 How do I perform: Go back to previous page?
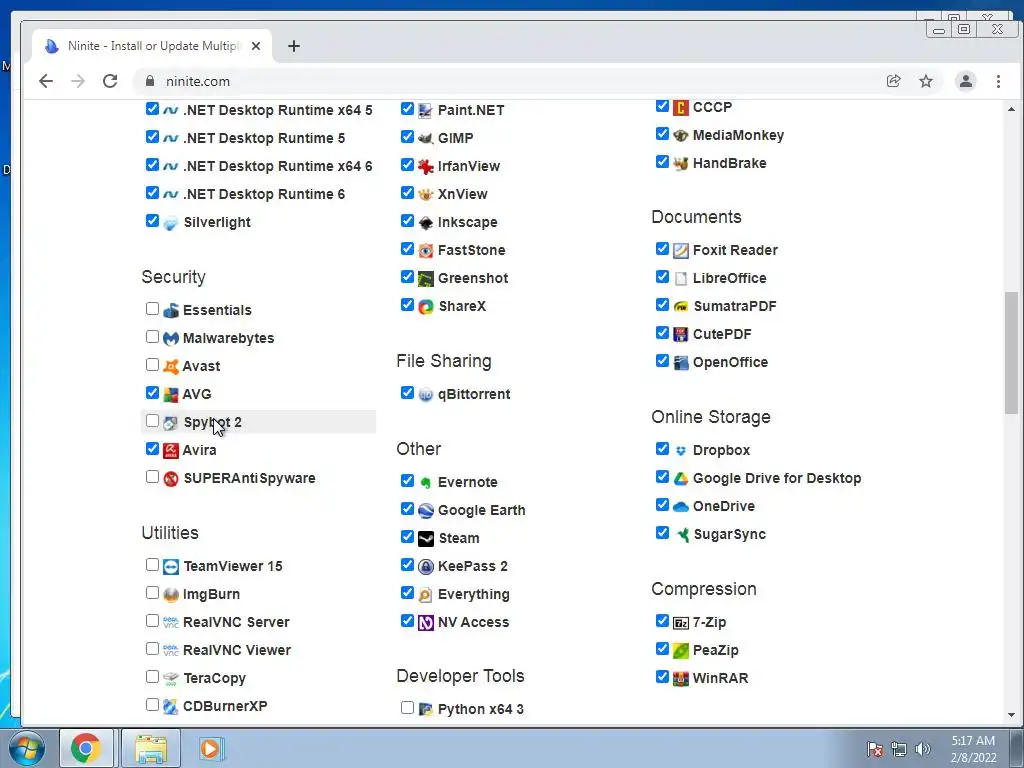[x=46, y=81]
